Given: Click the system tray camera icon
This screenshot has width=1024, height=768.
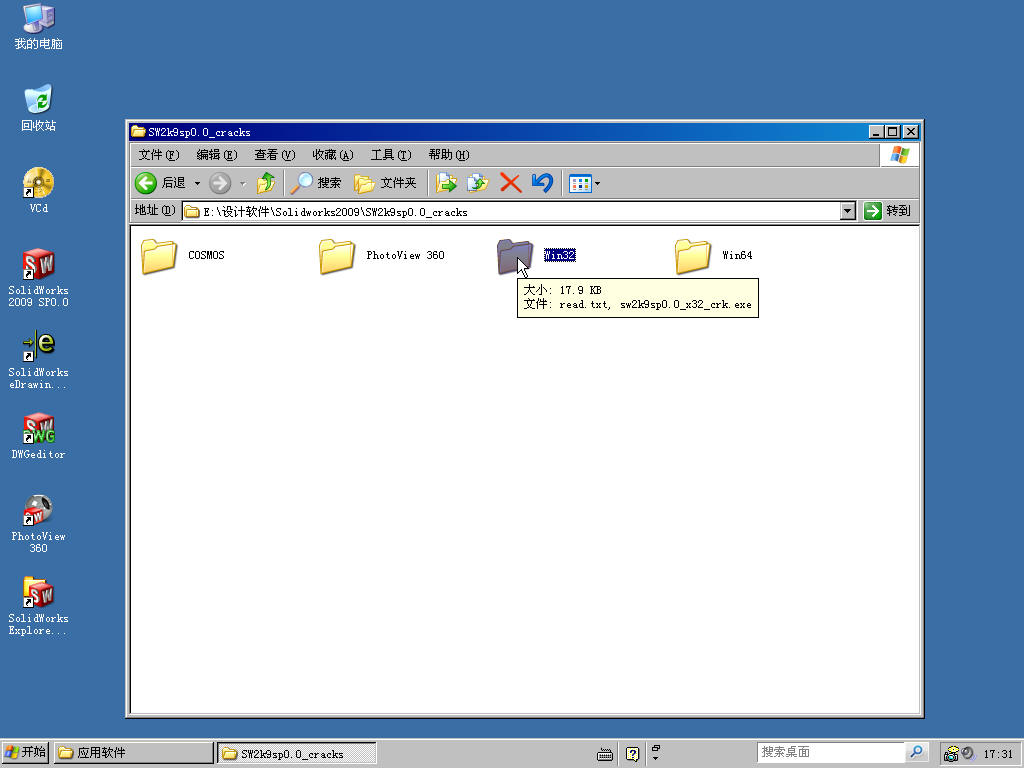Looking at the screenshot, I should point(952,754).
